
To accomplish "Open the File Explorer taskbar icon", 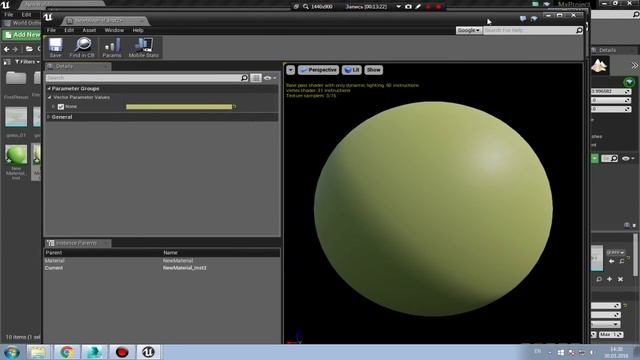I will click(38, 352).
